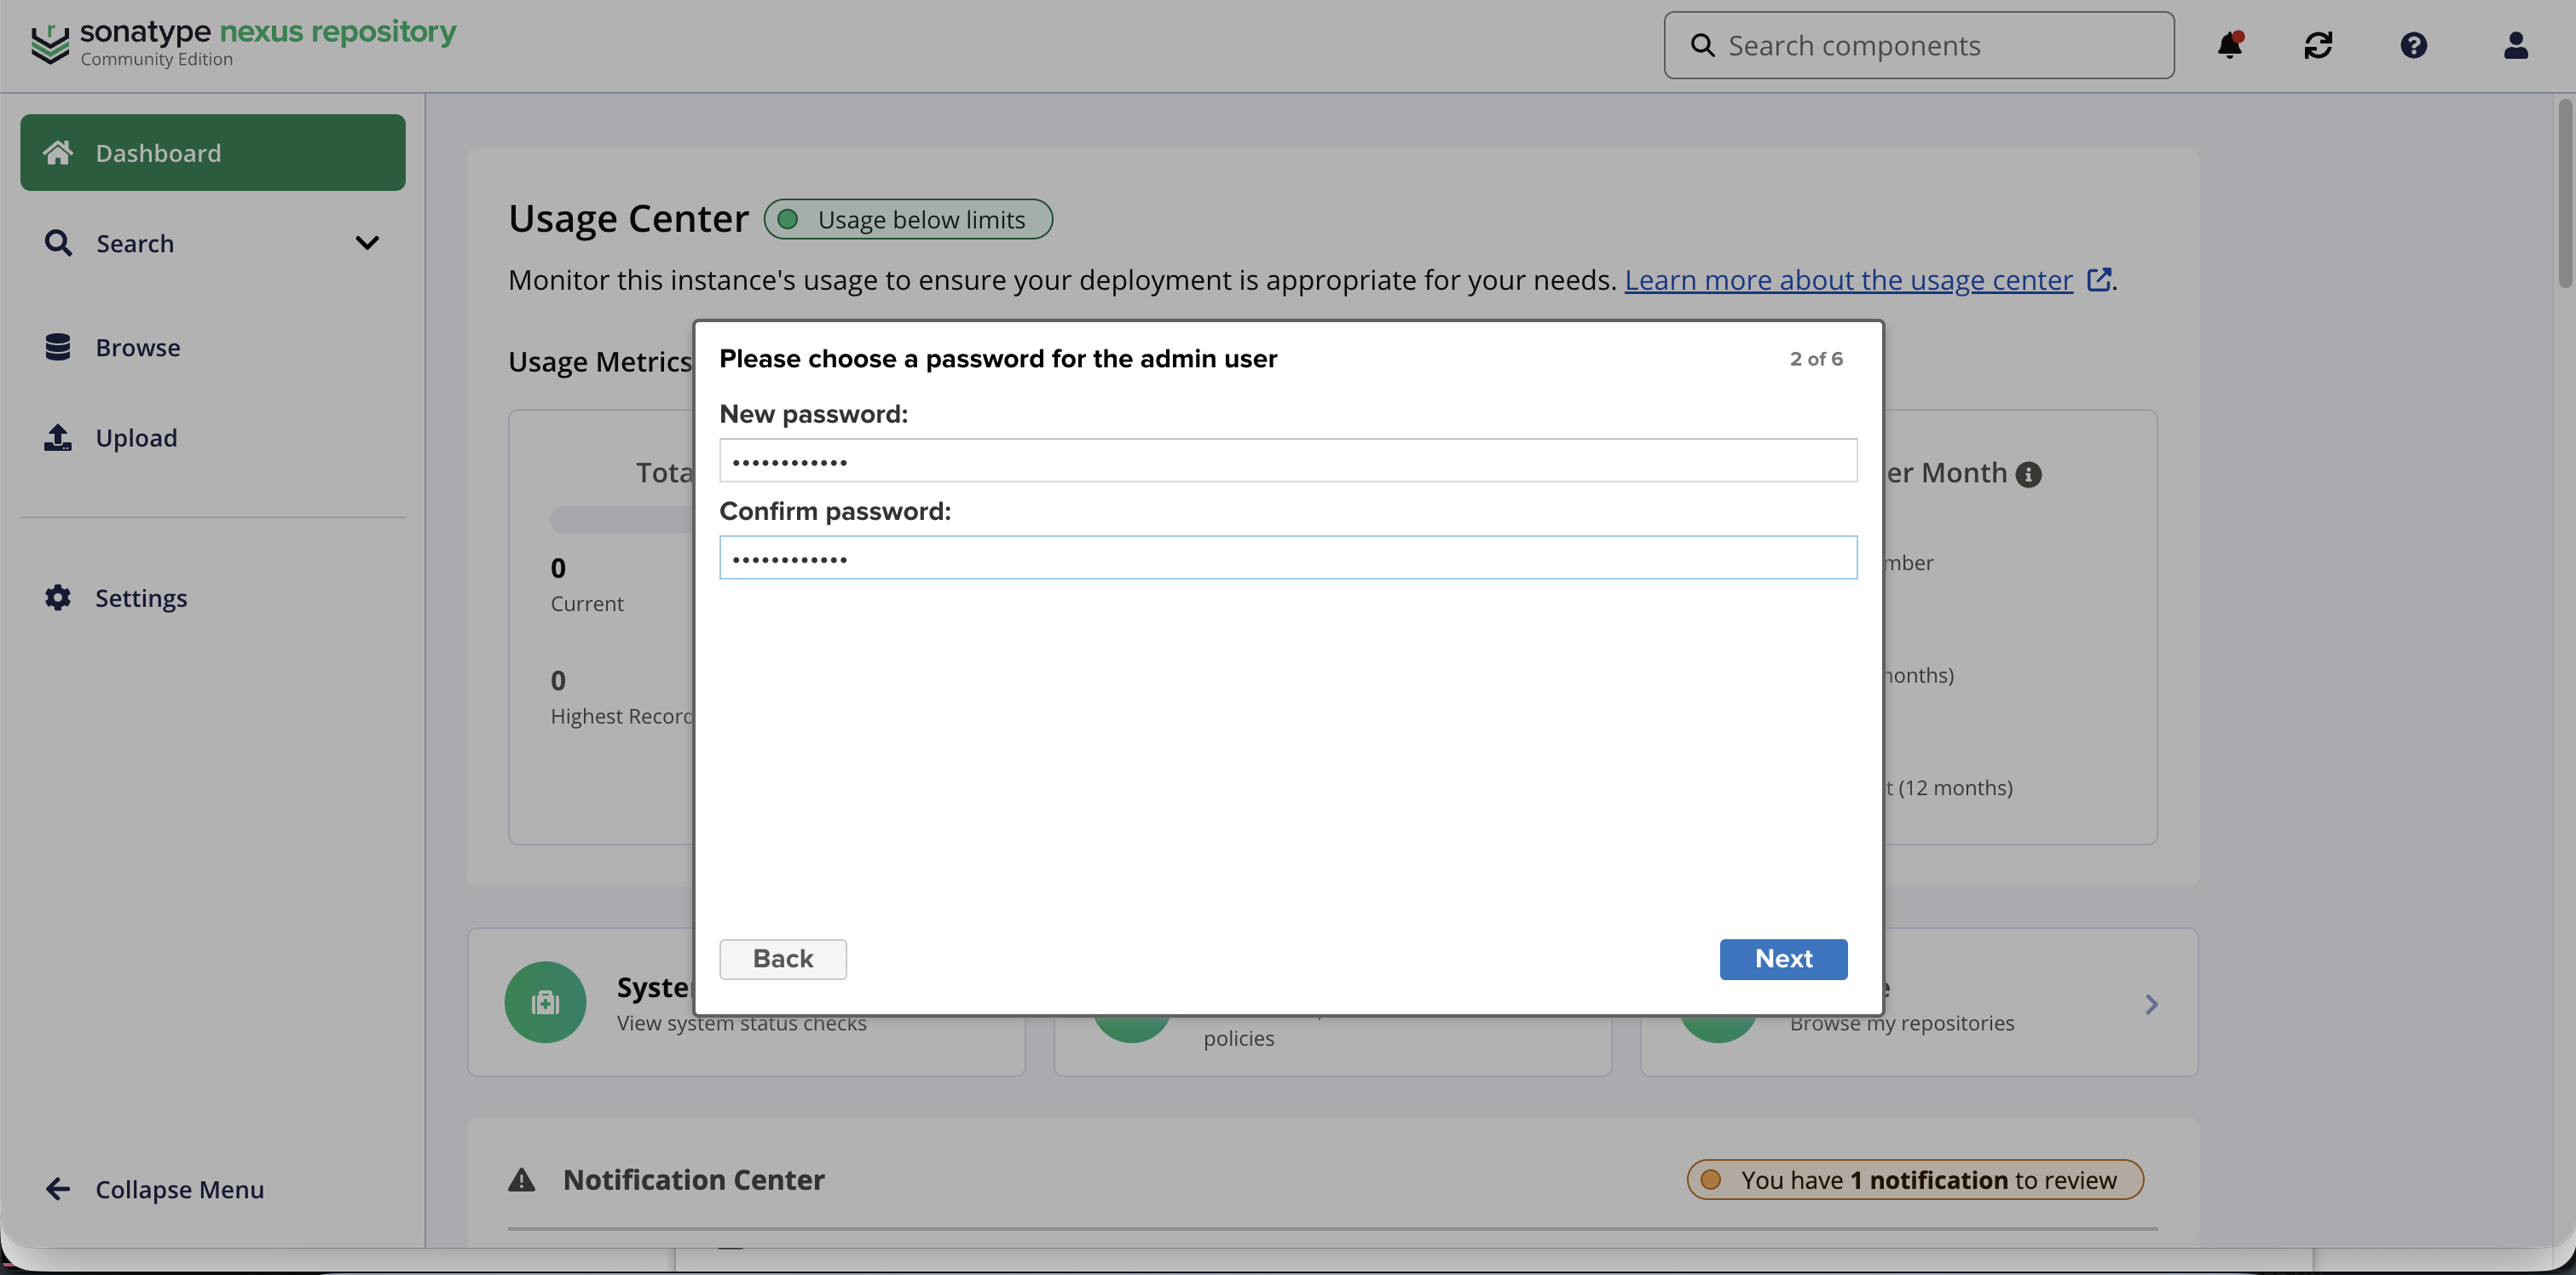Click the Collapse Menu arrow
This screenshot has height=1275, width=2576.
[x=58, y=1189]
